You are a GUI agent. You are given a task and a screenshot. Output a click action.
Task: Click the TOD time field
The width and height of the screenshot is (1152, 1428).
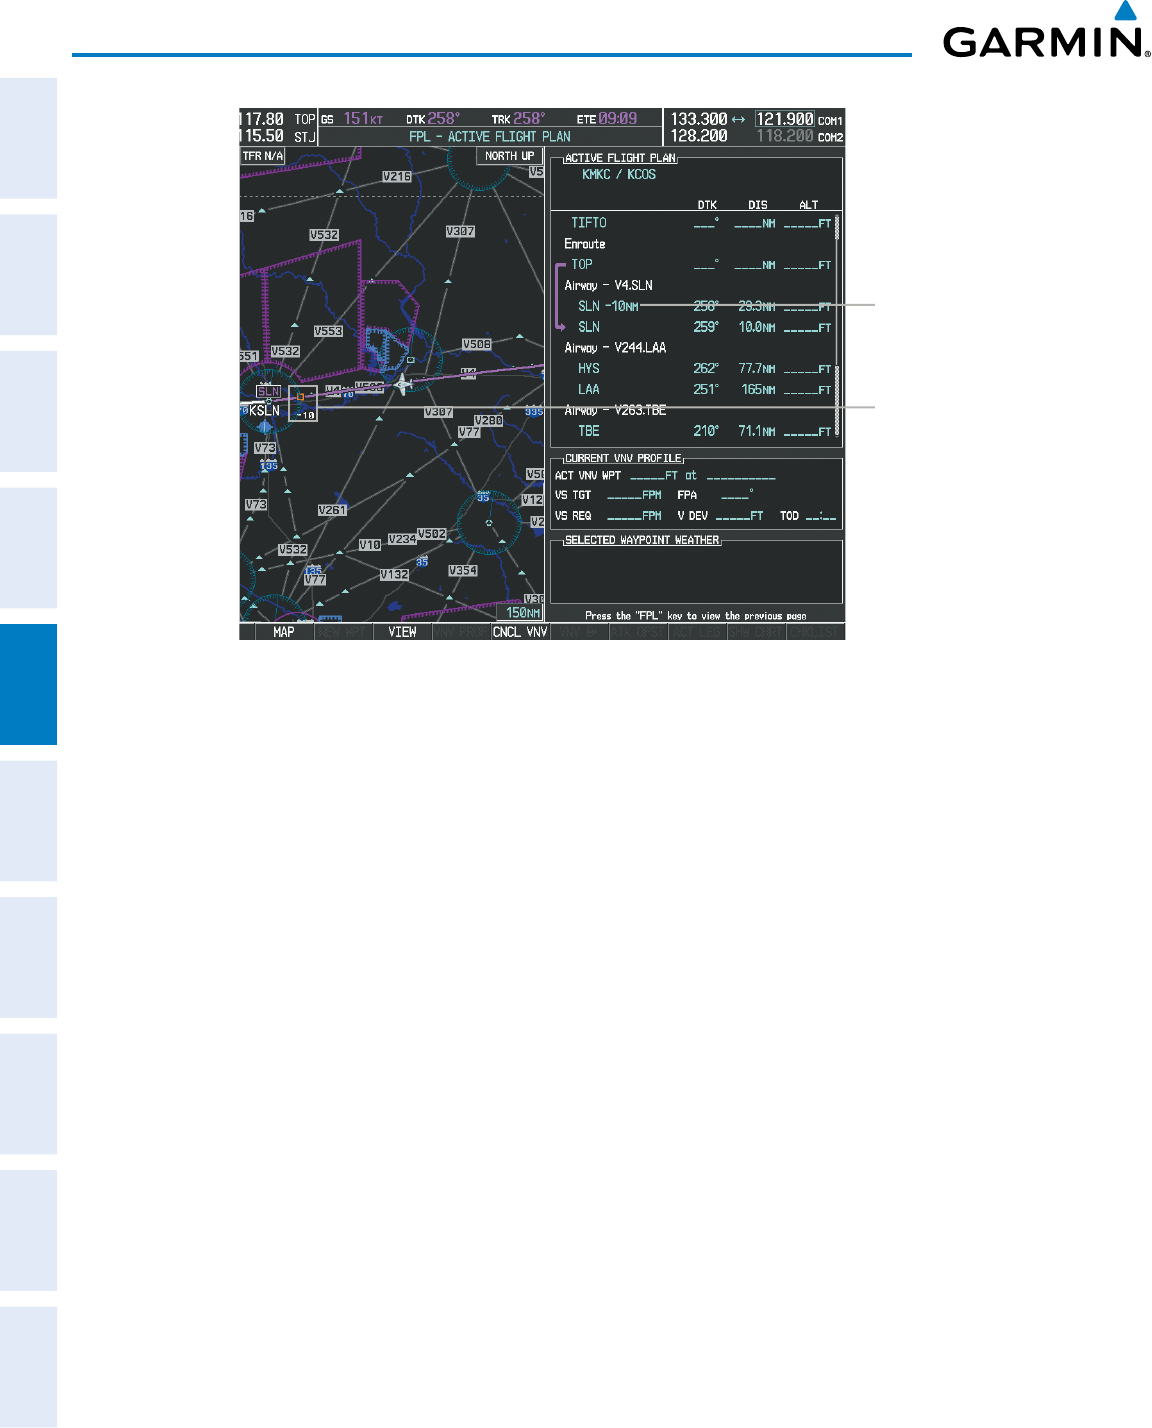pos(821,516)
